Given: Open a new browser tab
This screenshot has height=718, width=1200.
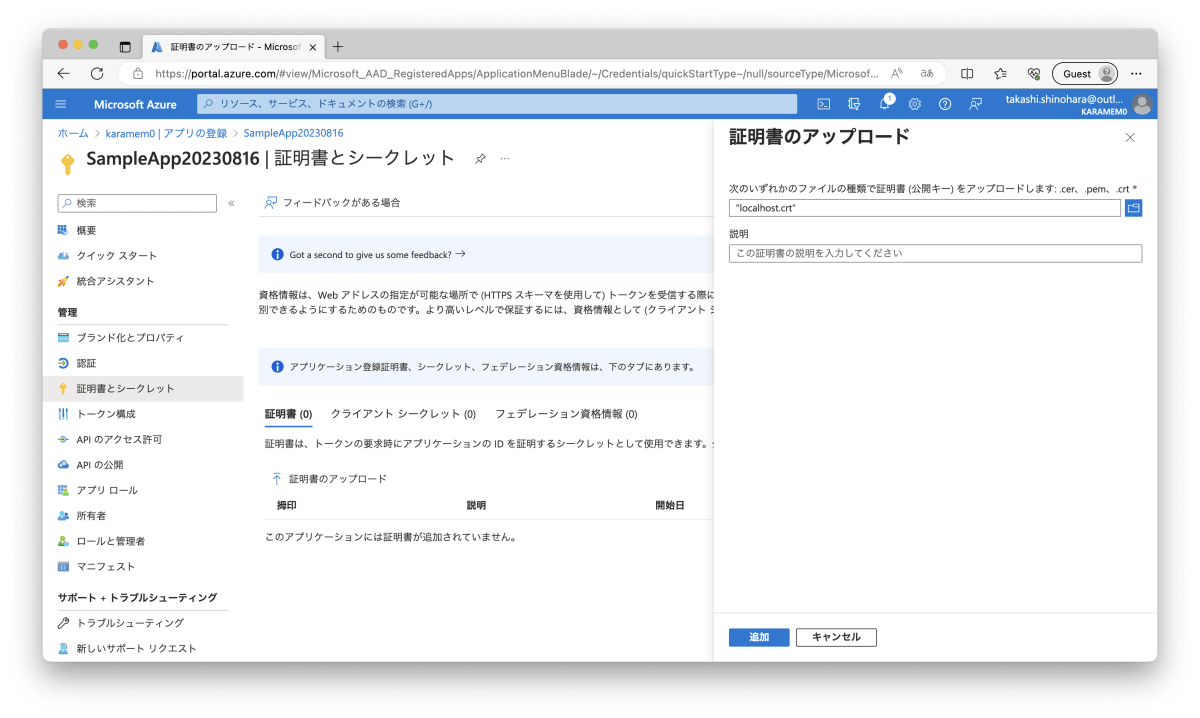Looking at the screenshot, I should point(338,47).
